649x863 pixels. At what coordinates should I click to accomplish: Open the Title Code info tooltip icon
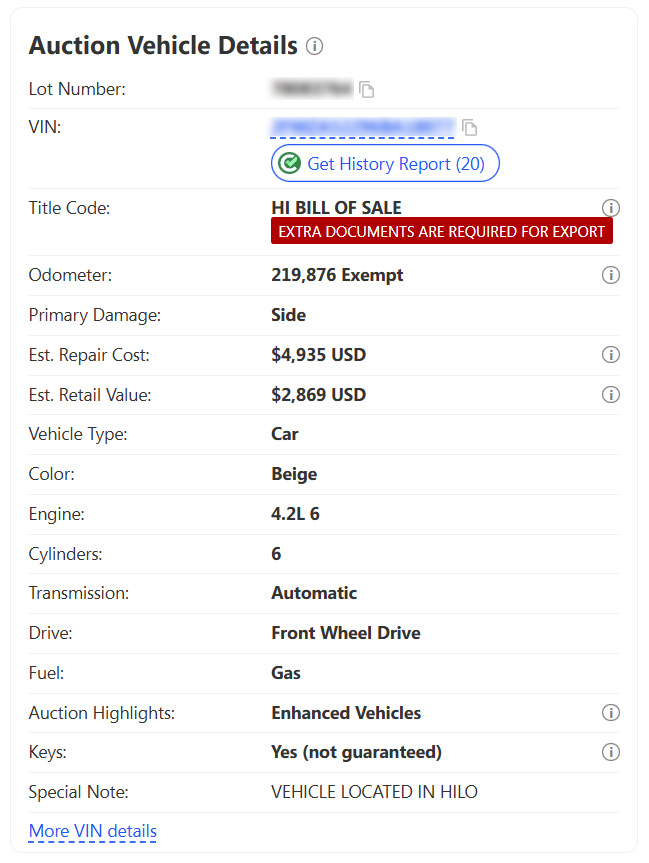[x=611, y=208]
